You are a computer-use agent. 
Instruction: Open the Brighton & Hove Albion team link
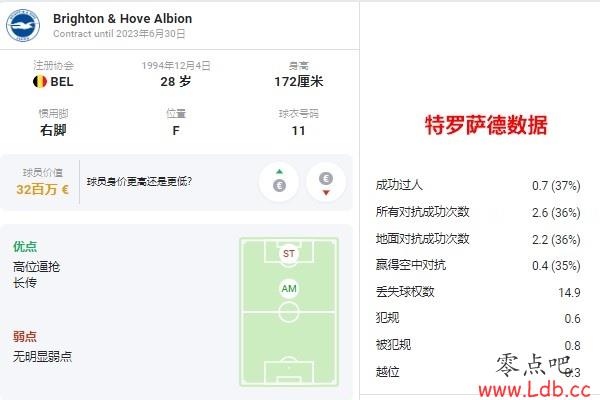tap(122, 18)
